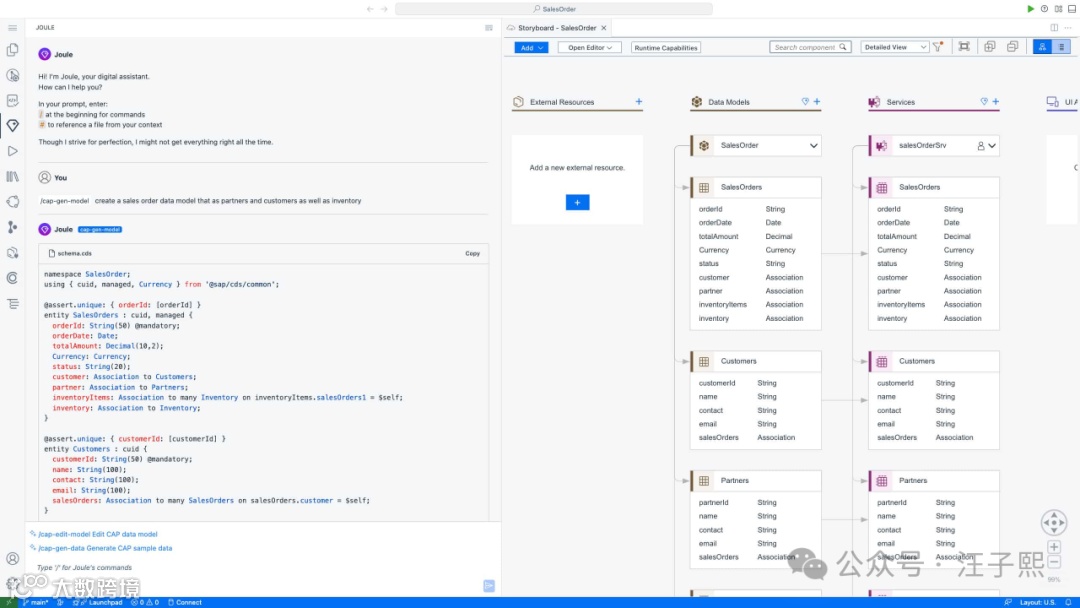Click the errors and warnings count in status bar
The width and height of the screenshot is (1080, 608).
pos(145,602)
